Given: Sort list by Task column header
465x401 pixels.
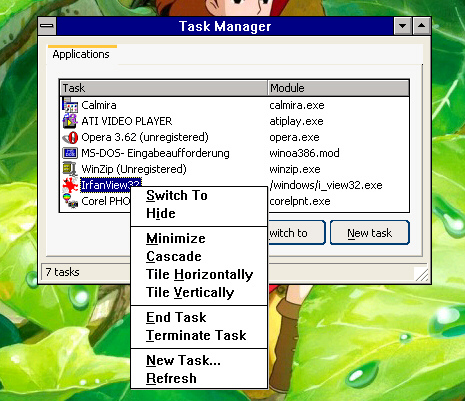Looking at the screenshot, I should tap(164, 88).
